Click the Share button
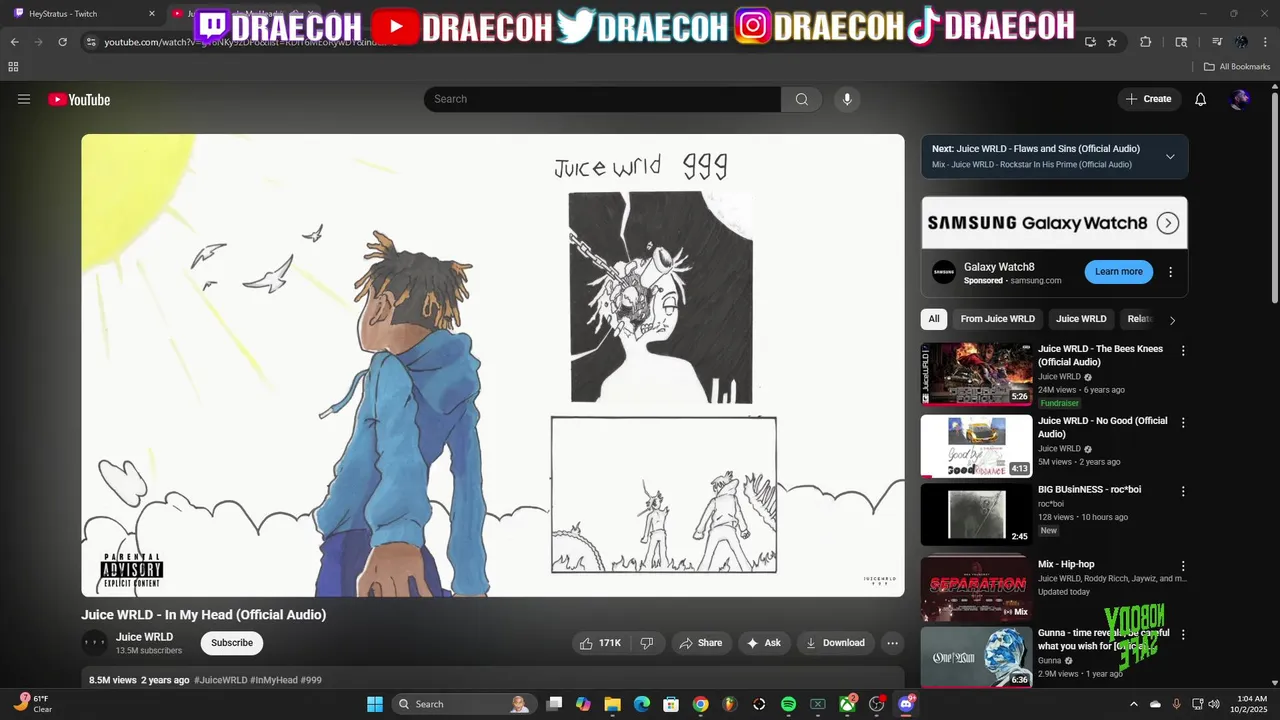 [x=701, y=643]
